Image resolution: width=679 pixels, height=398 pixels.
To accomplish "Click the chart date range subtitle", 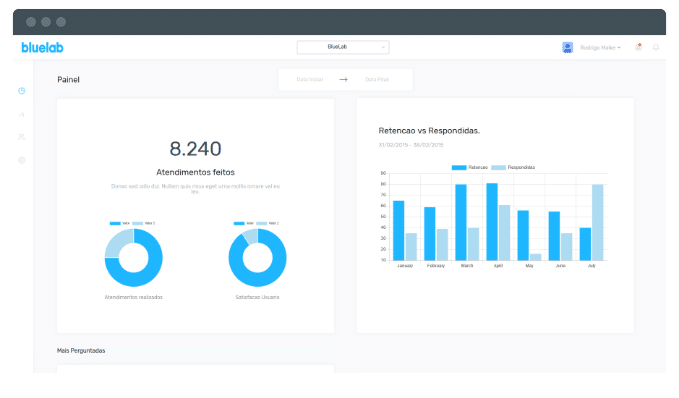I will [411, 145].
